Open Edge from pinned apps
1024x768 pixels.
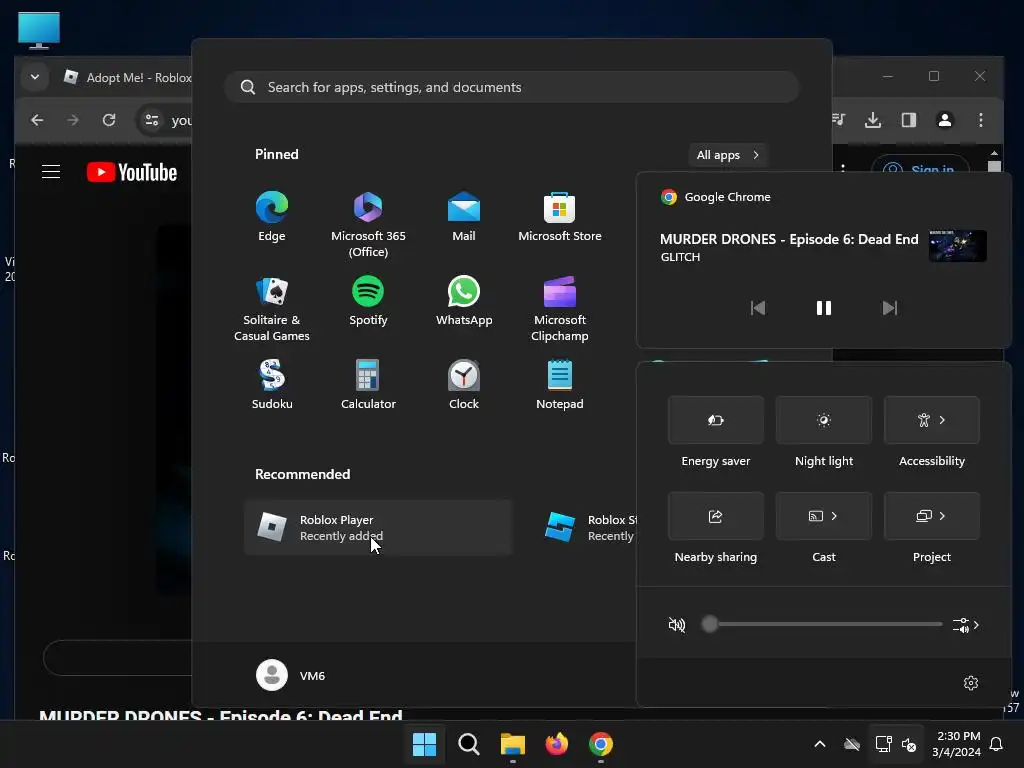272,217
